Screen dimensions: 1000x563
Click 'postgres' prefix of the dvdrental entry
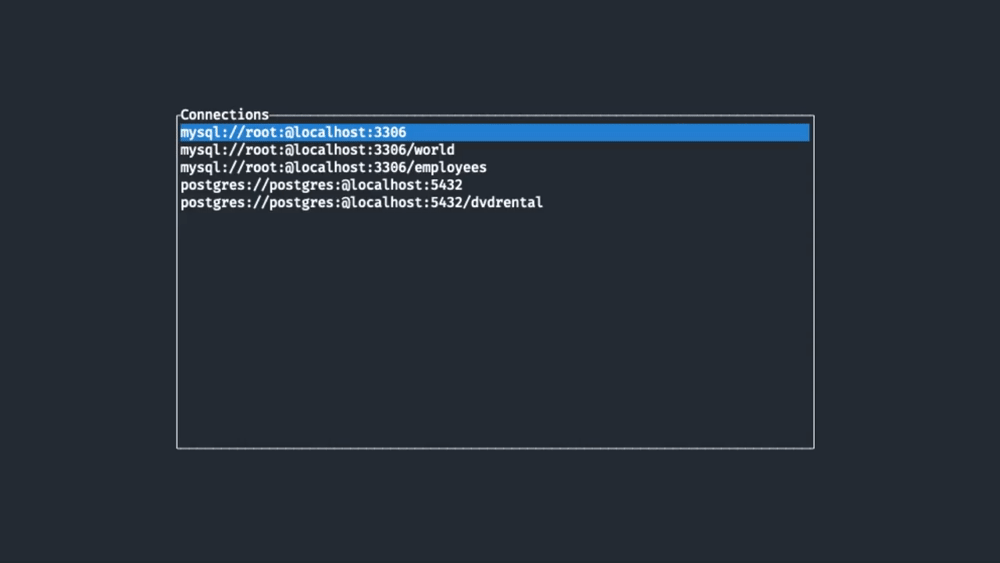(x=212, y=203)
